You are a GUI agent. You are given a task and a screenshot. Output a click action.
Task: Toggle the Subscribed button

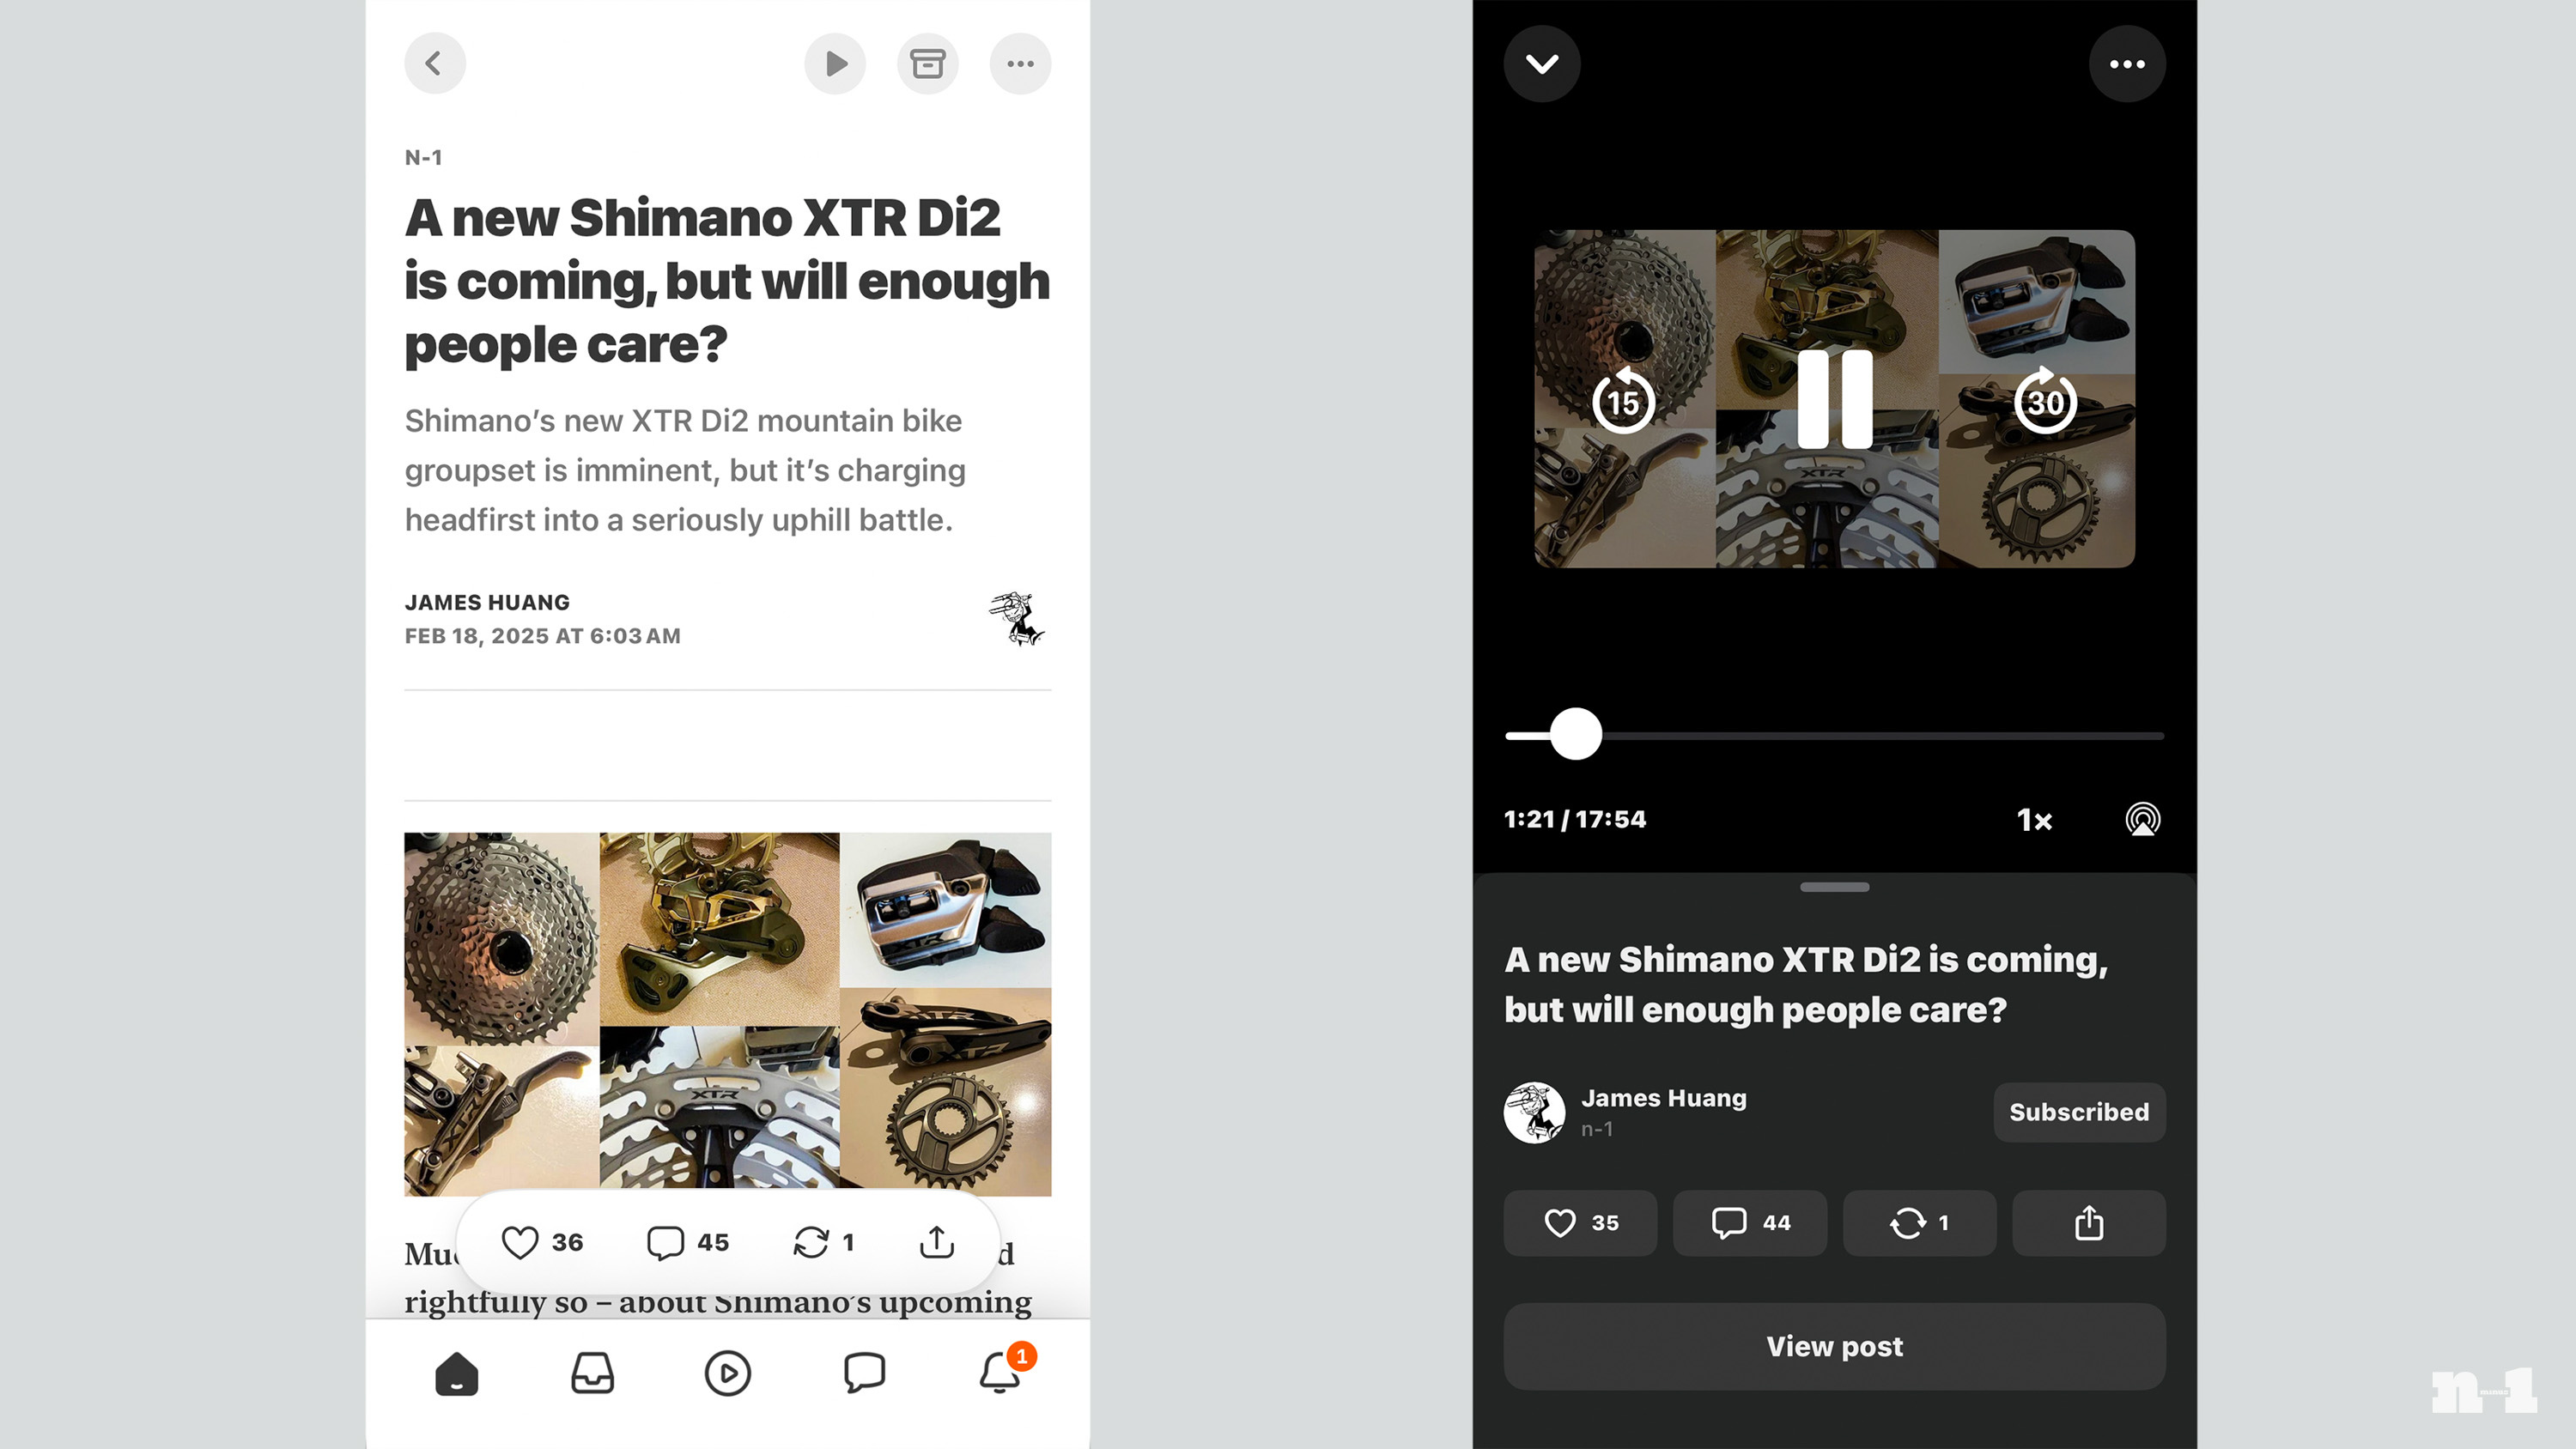click(x=2079, y=1112)
